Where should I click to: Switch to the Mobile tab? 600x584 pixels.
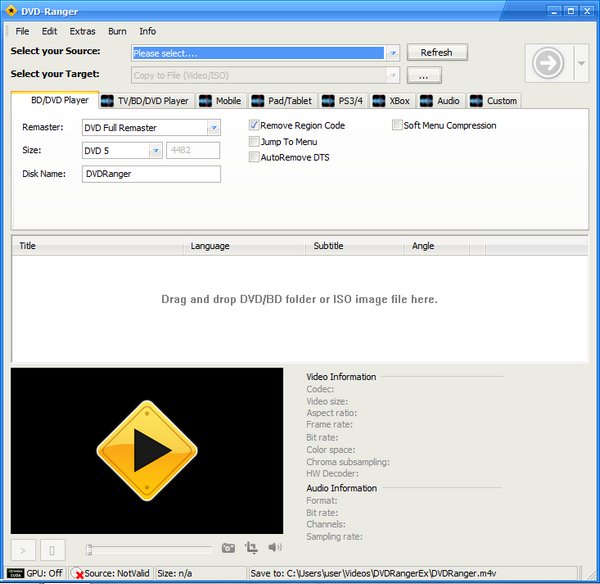click(220, 101)
